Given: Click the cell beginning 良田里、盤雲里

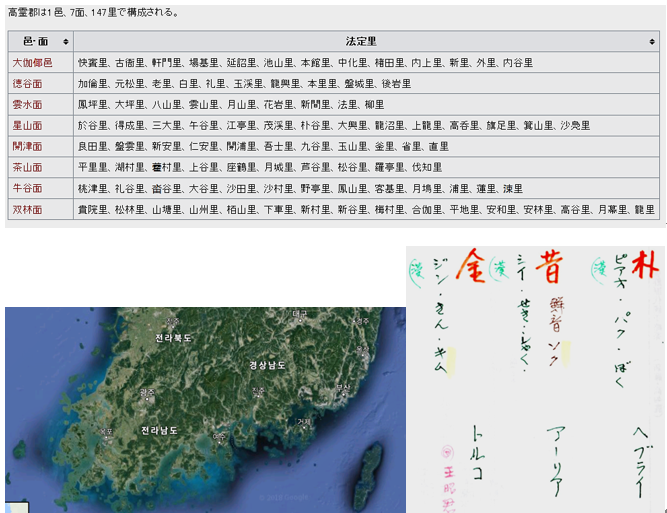Looking at the screenshot, I should [366, 147].
